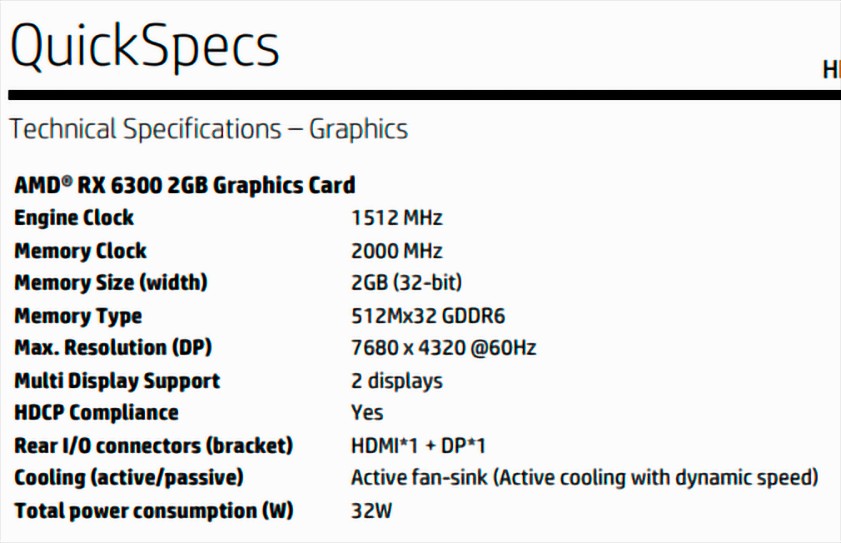This screenshot has width=841, height=543.
Task: Click the HDCP Compliance label
Action: click(96, 413)
